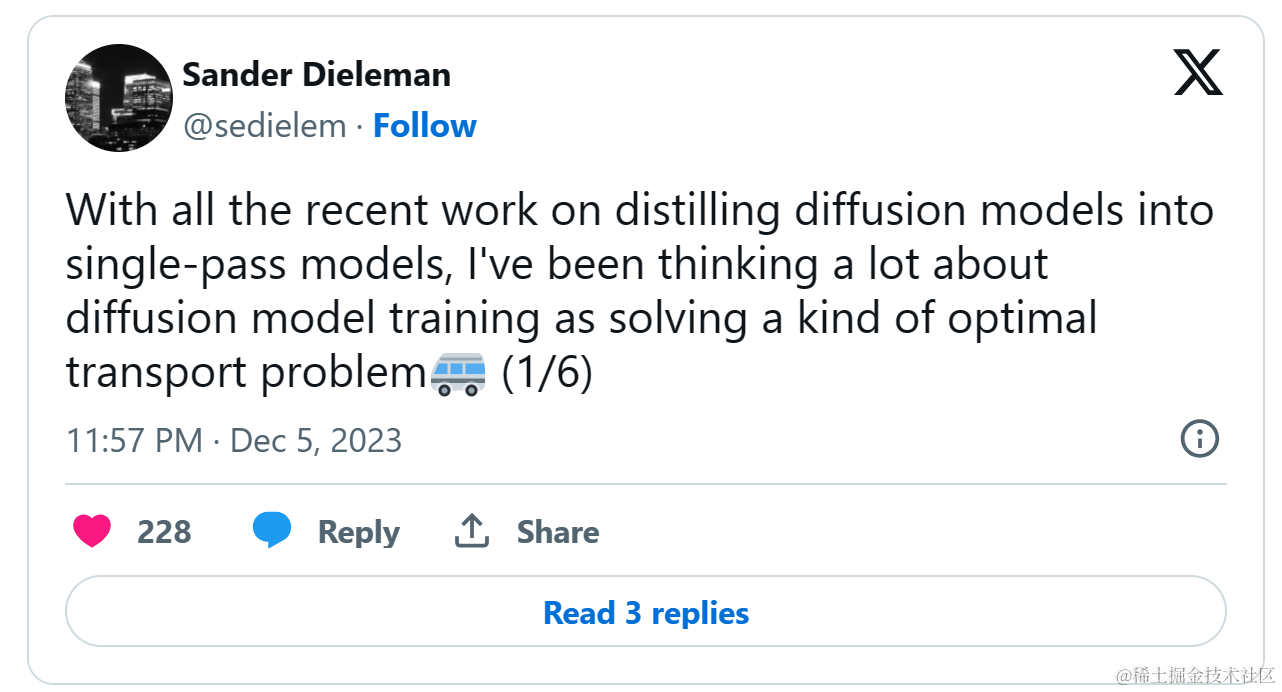Open the @sedielem handle link
1282x692 pixels.
(x=266, y=125)
